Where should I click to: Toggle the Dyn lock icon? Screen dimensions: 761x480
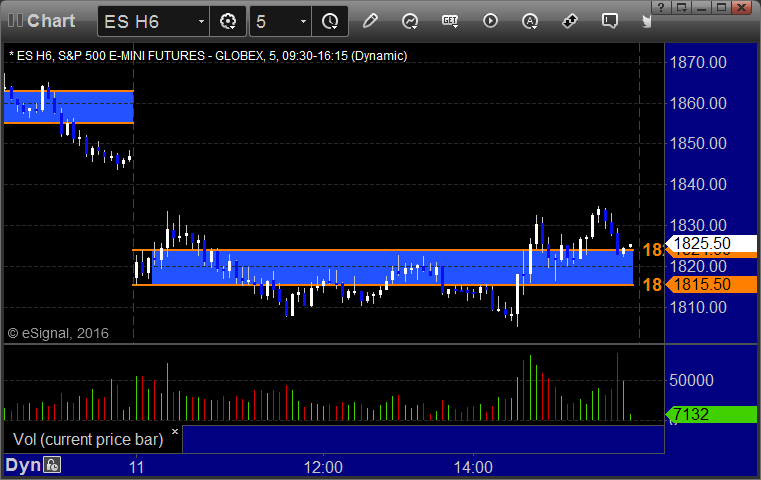tap(52, 465)
